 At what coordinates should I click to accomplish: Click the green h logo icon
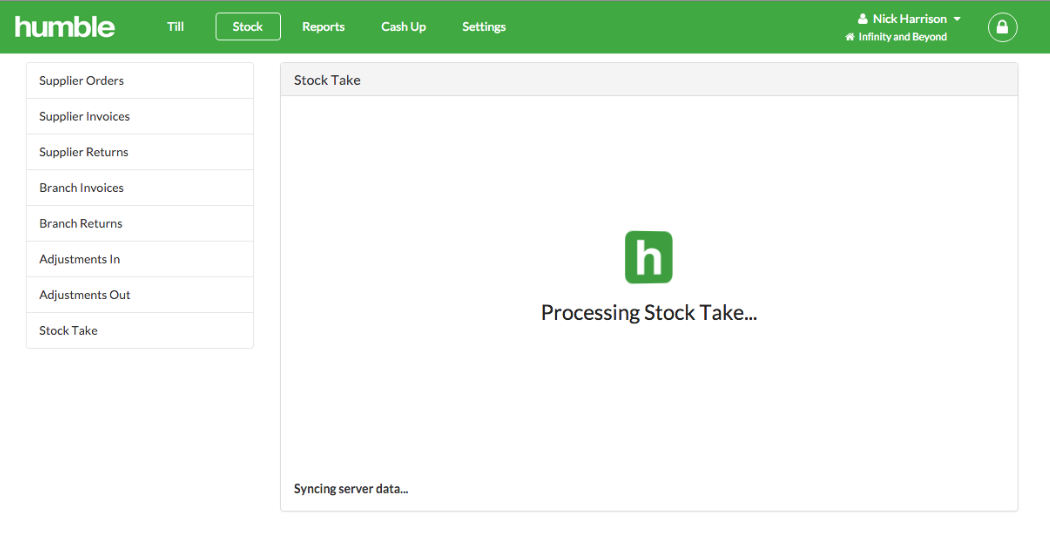[648, 257]
